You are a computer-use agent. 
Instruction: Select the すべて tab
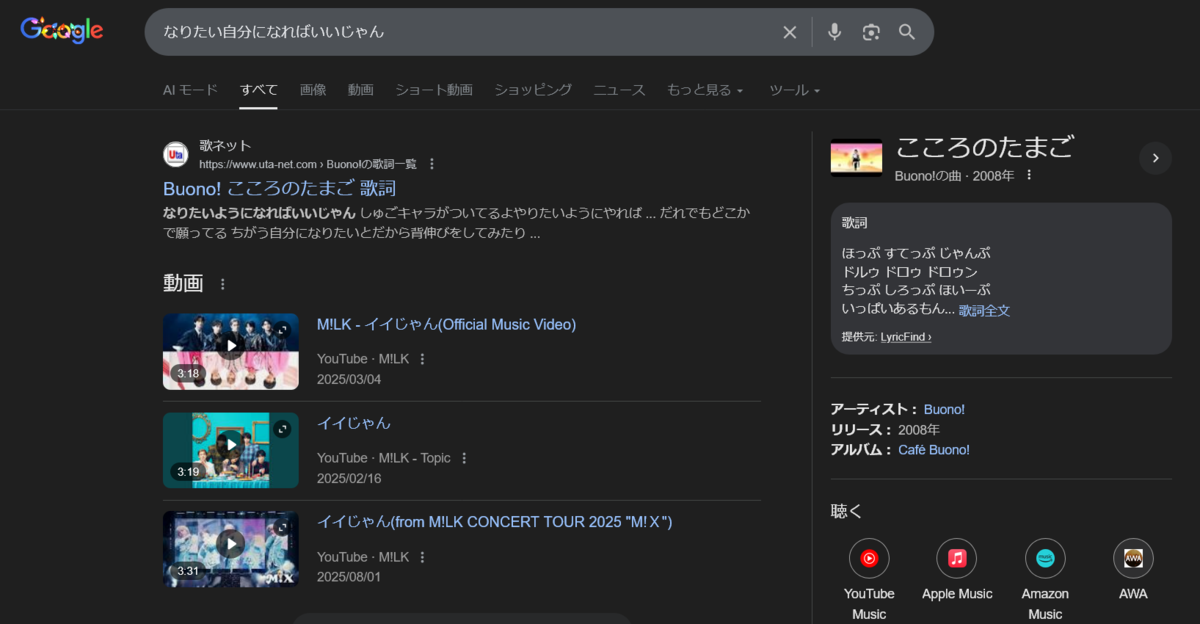259,90
